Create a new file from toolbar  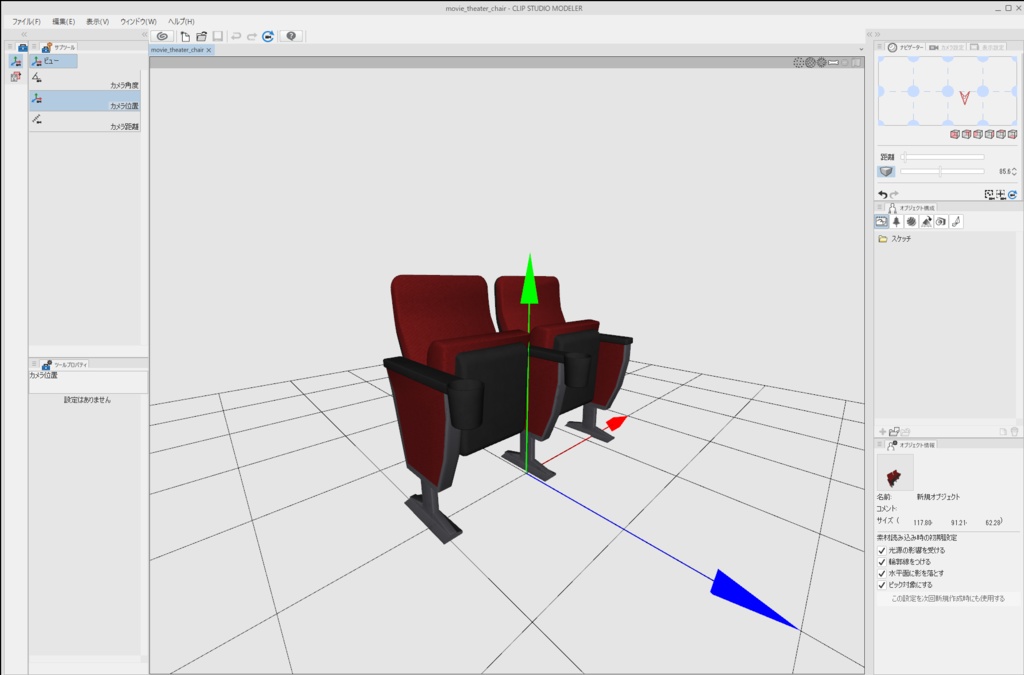click(x=185, y=37)
